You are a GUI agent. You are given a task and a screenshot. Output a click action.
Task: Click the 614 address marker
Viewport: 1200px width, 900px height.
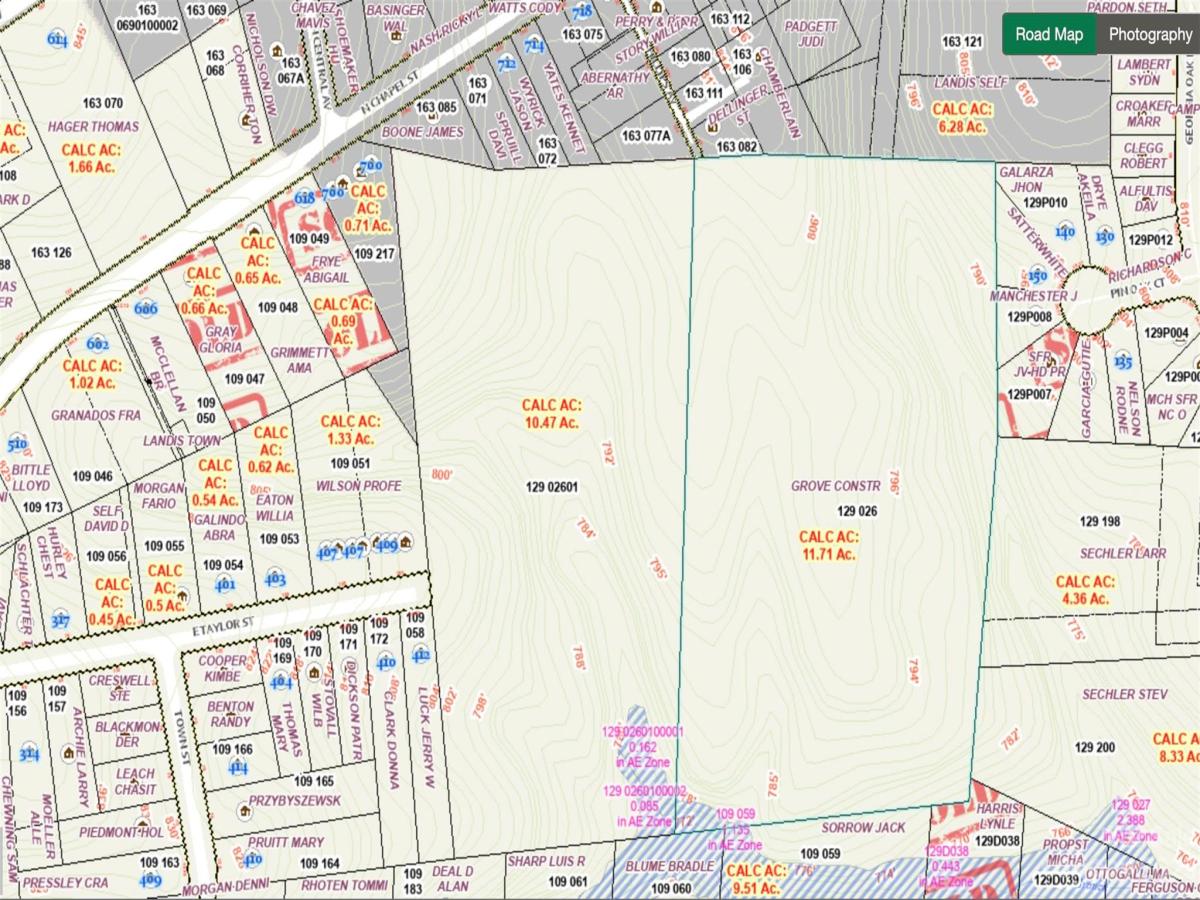[x=58, y=39]
